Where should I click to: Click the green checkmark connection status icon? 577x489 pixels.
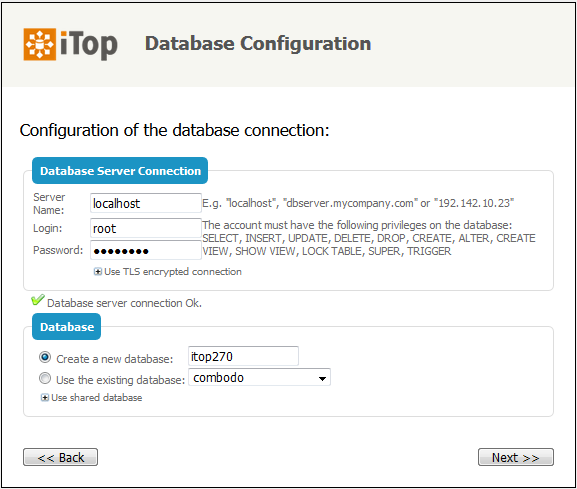[x=38, y=300]
